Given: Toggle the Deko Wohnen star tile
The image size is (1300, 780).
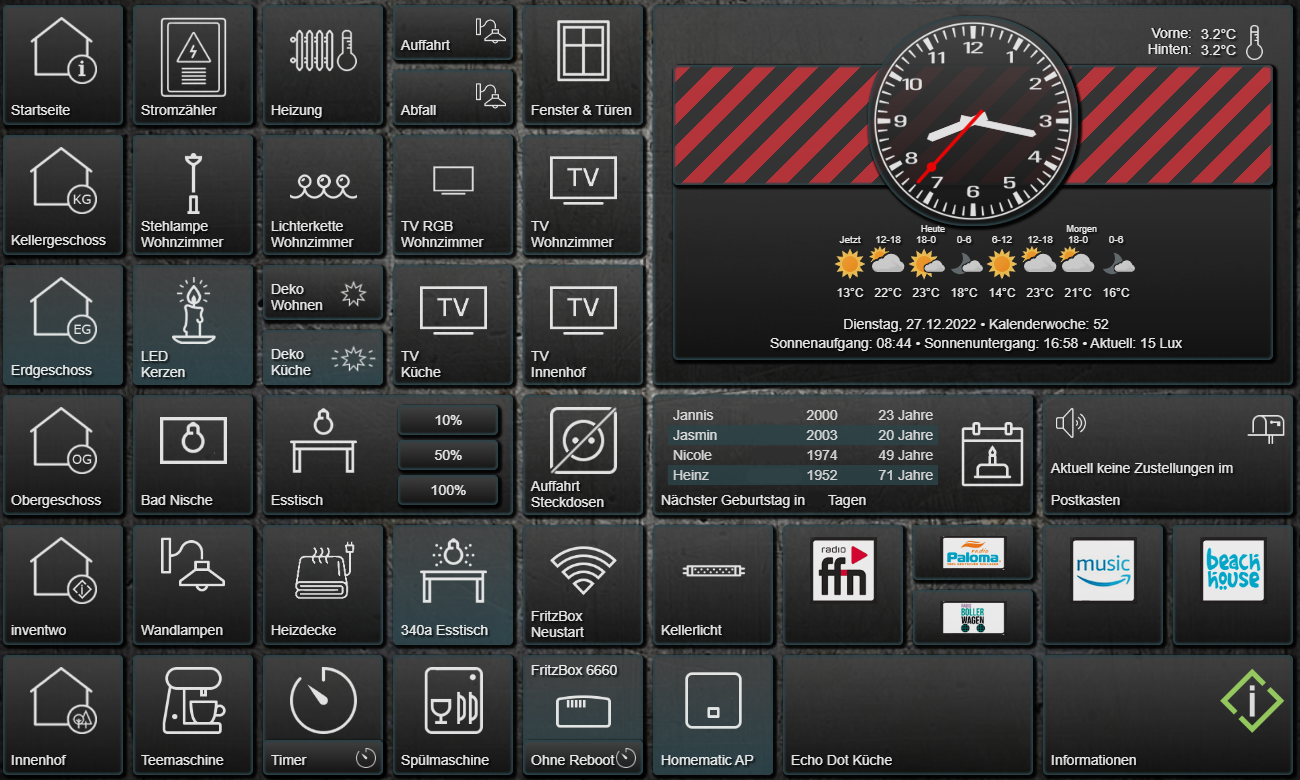Looking at the screenshot, I should tap(323, 292).
